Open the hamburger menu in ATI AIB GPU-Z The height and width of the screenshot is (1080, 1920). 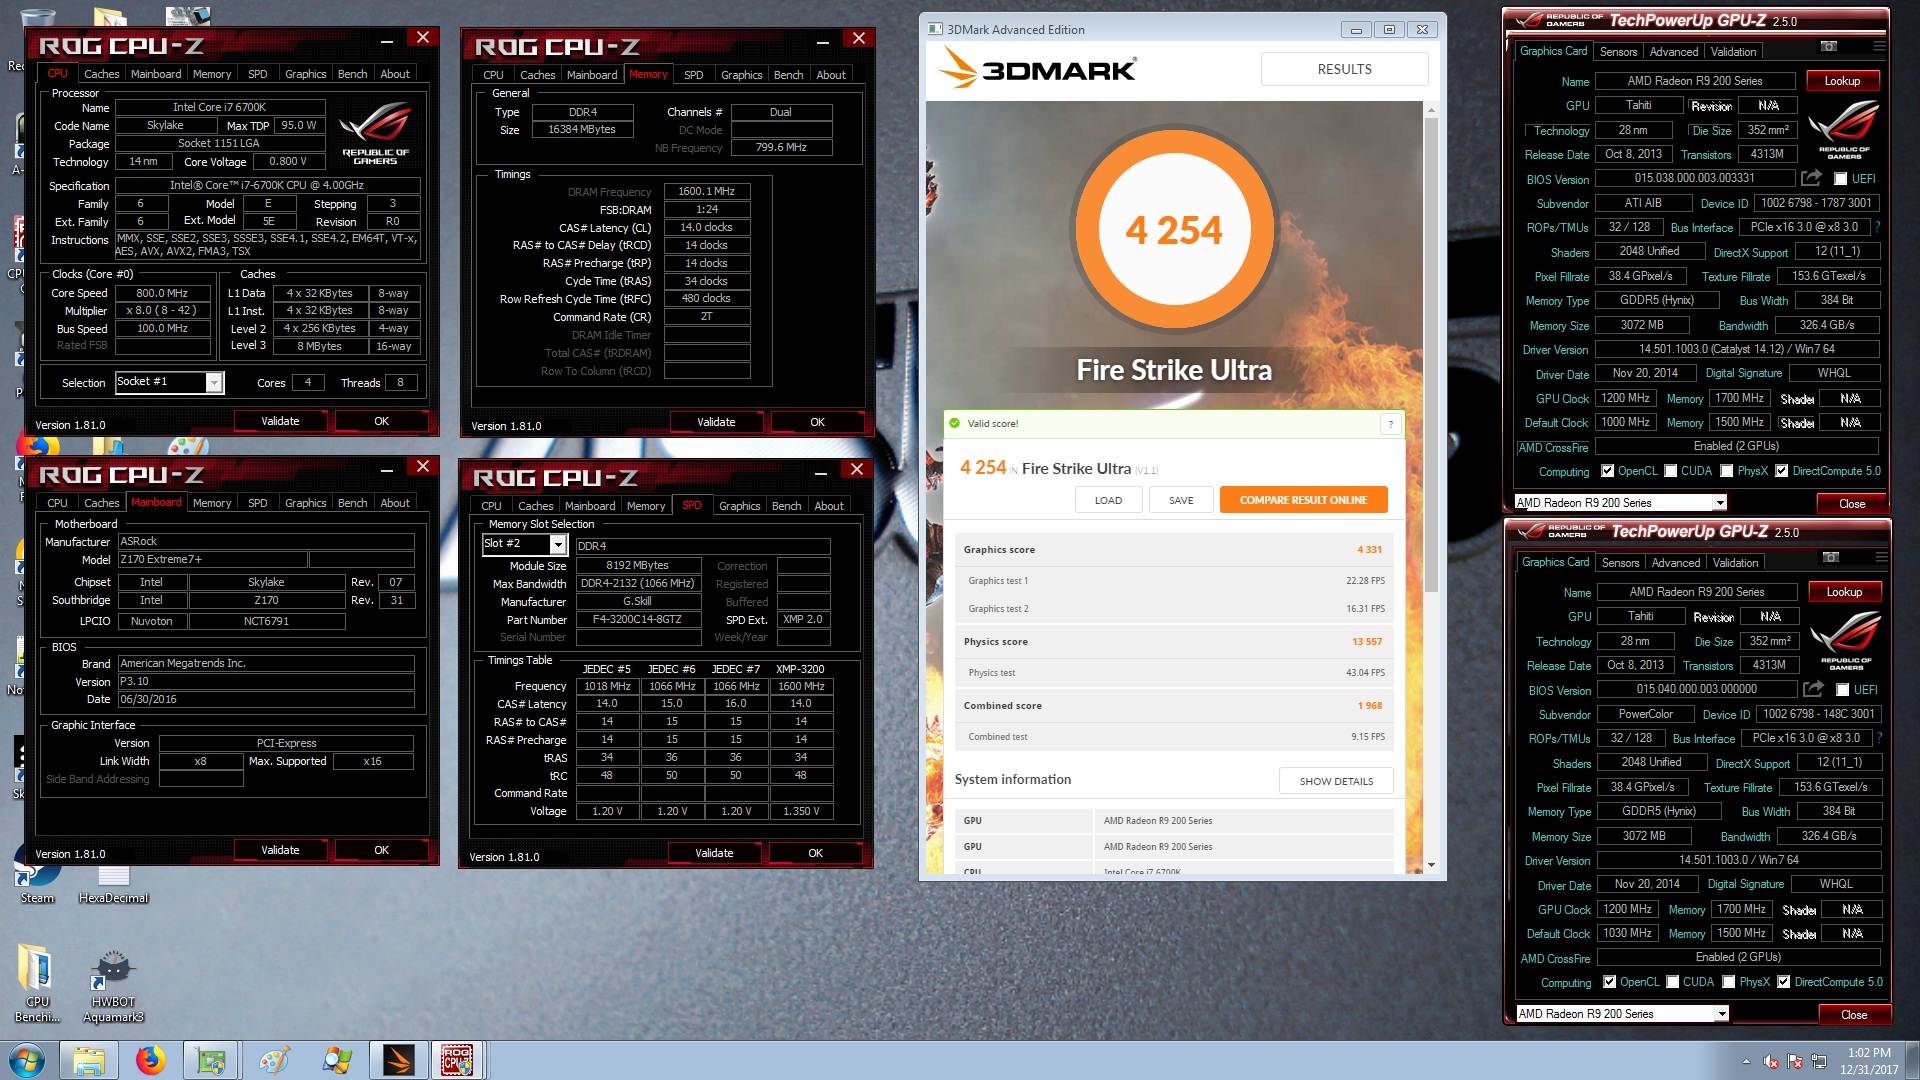point(1879,46)
